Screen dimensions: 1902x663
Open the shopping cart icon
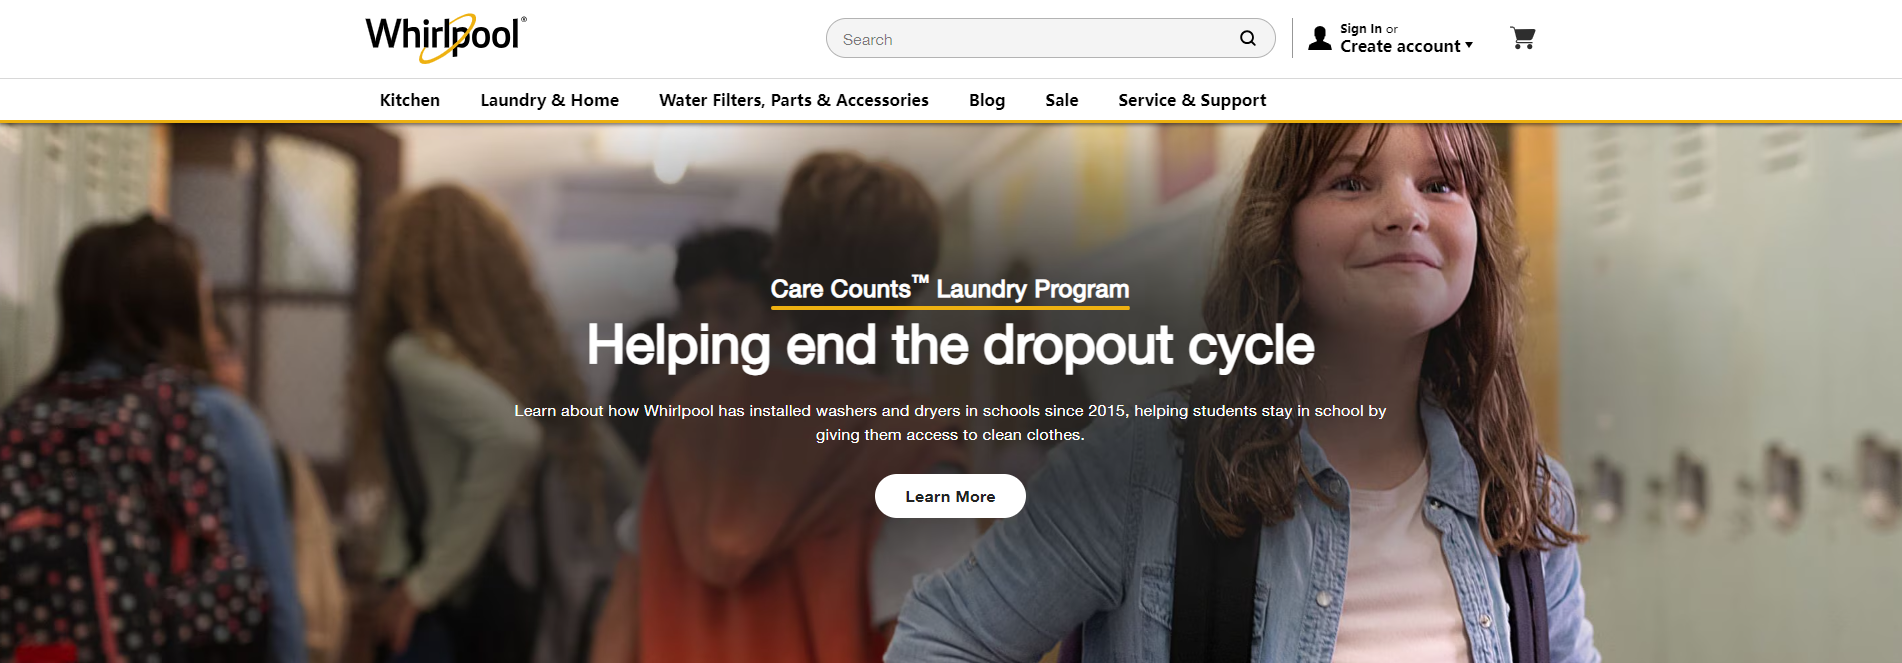point(1522,39)
